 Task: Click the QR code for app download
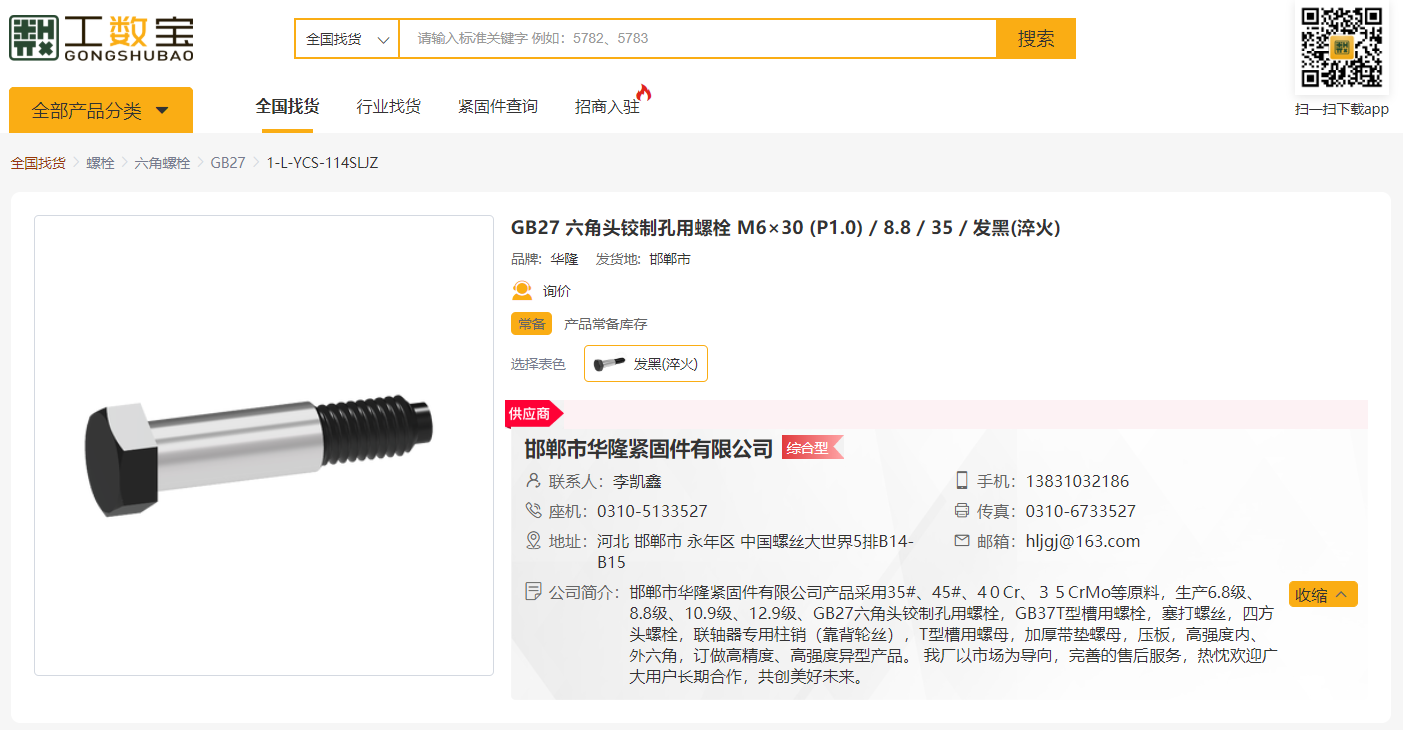point(1341,47)
